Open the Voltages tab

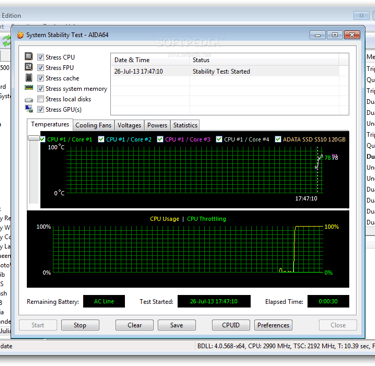(x=129, y=125)
